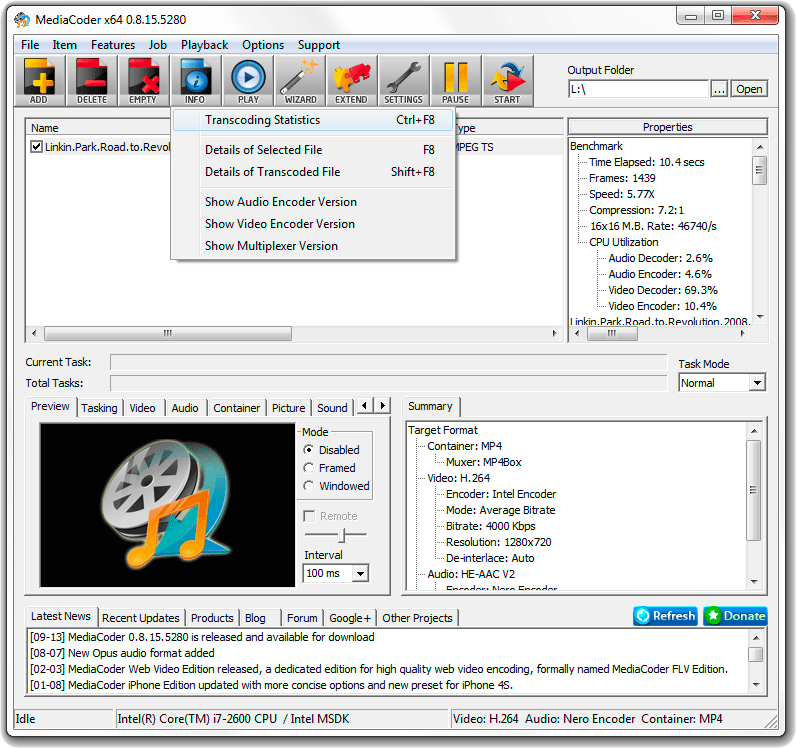Select 'Bitrate: 4000 Kbps' summary row
796x748 pixels.
(x=490, y=527)
